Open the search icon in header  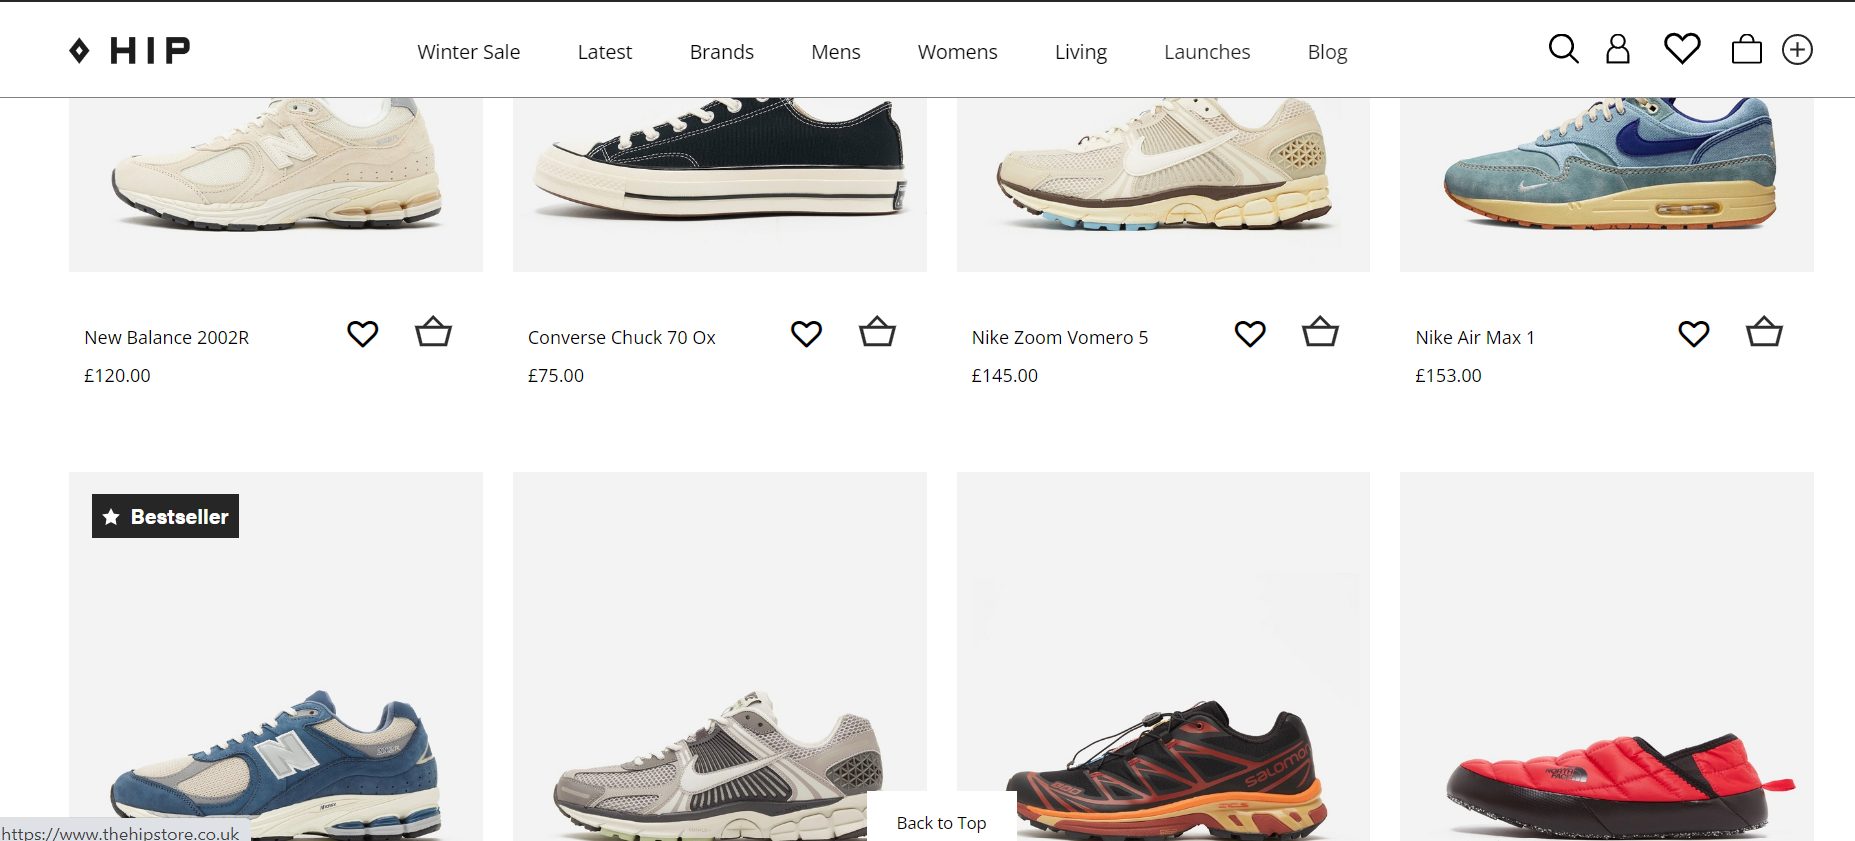(x=1563, y=49)
